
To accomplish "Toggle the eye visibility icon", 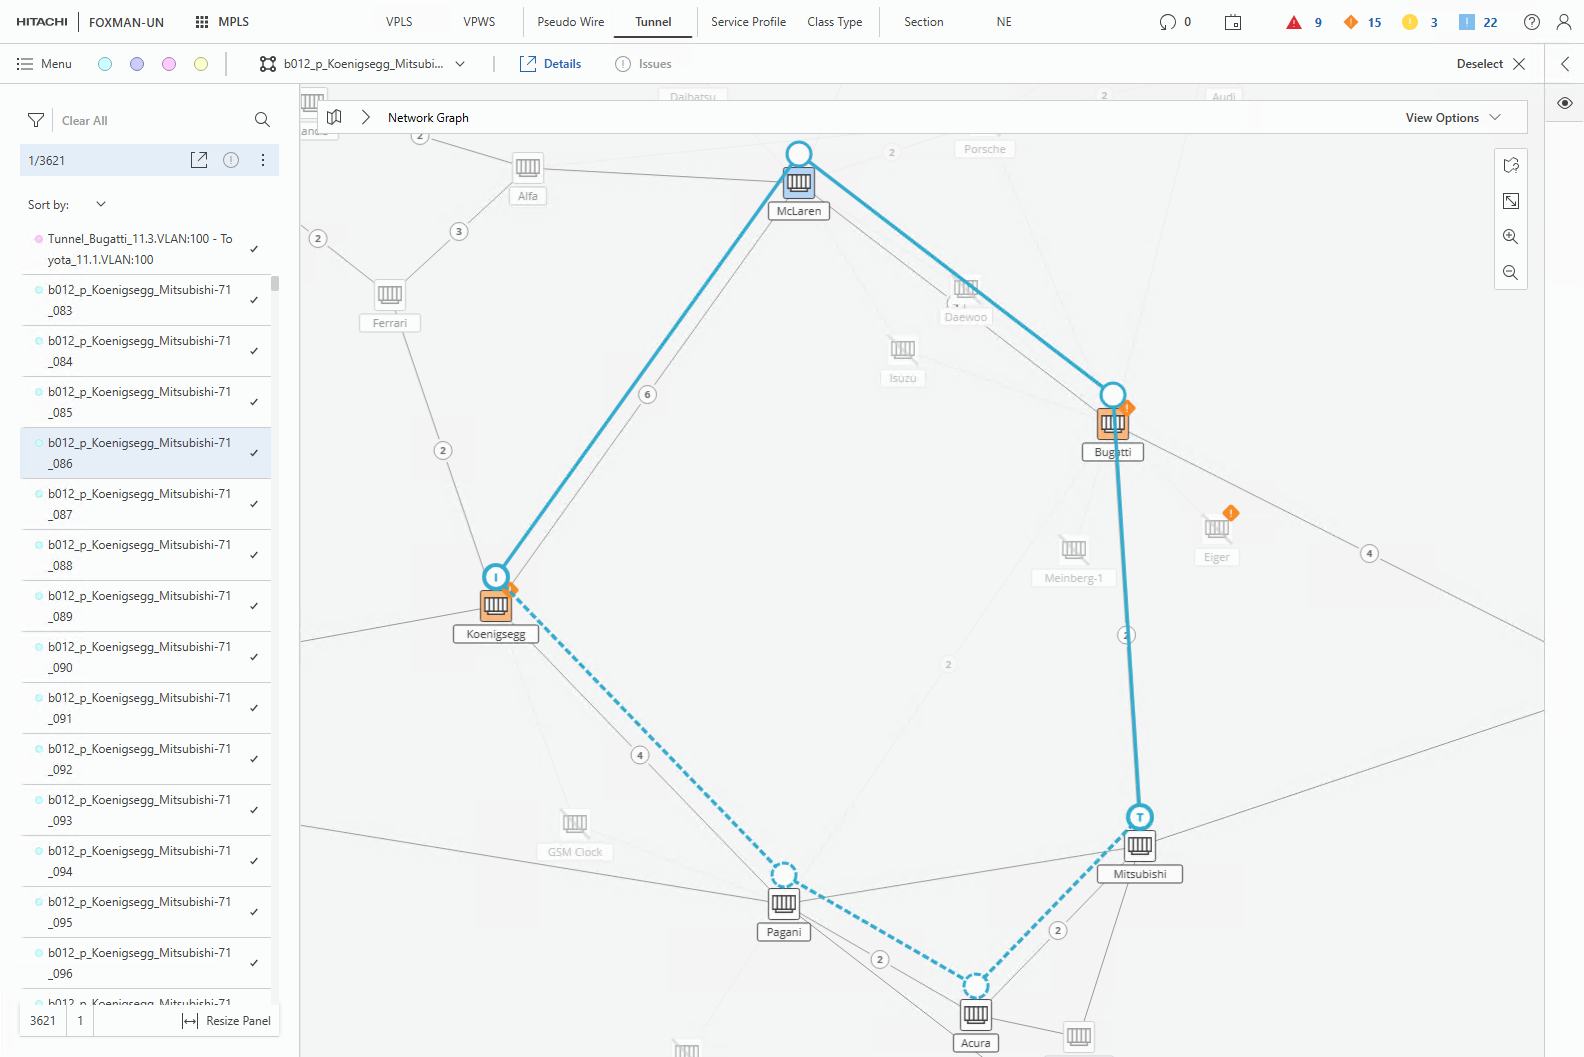I will 1565,103.
